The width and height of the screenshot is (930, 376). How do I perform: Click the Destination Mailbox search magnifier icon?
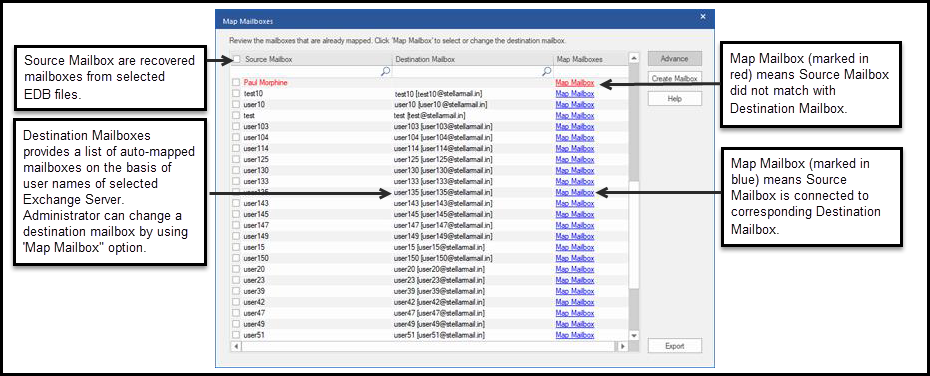[x=547, y=71]
